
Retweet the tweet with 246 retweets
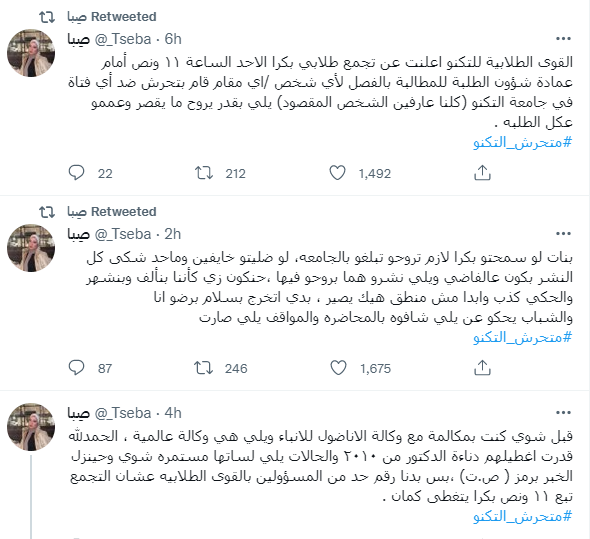click(x=204, y=368)
